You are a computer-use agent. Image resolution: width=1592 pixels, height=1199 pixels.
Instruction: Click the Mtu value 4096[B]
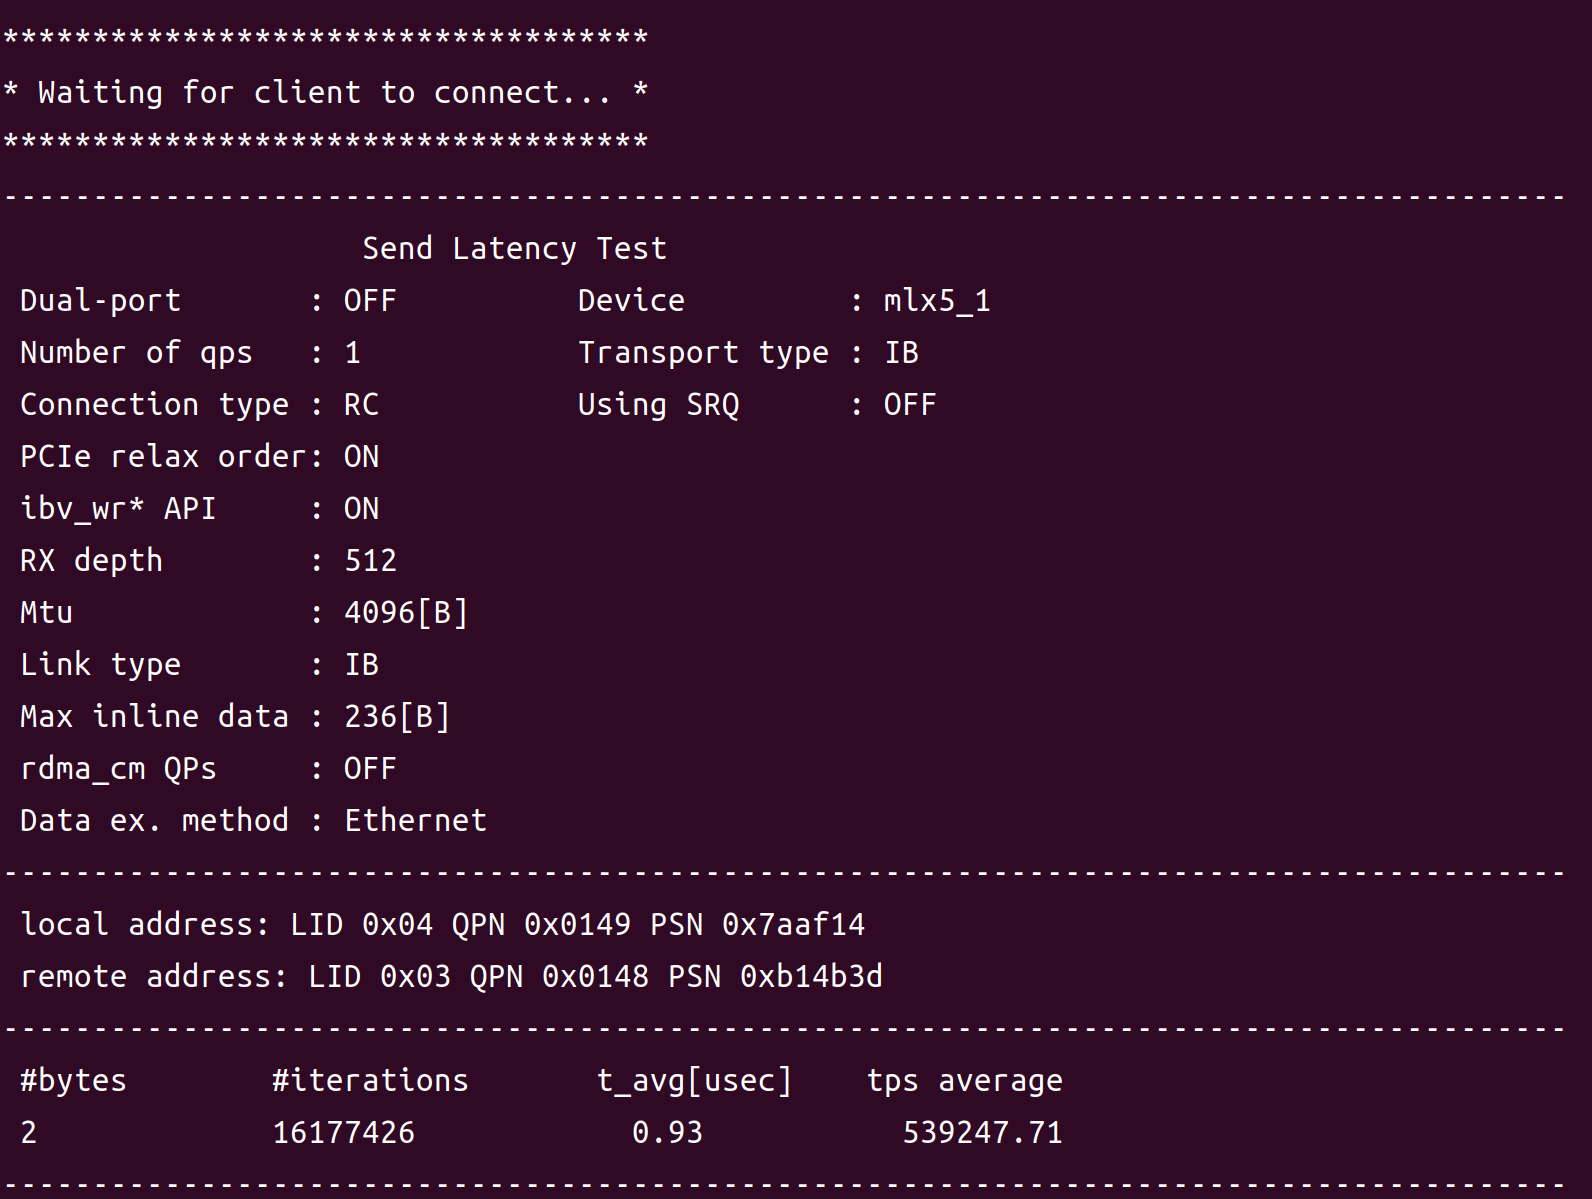click(406, 613)
